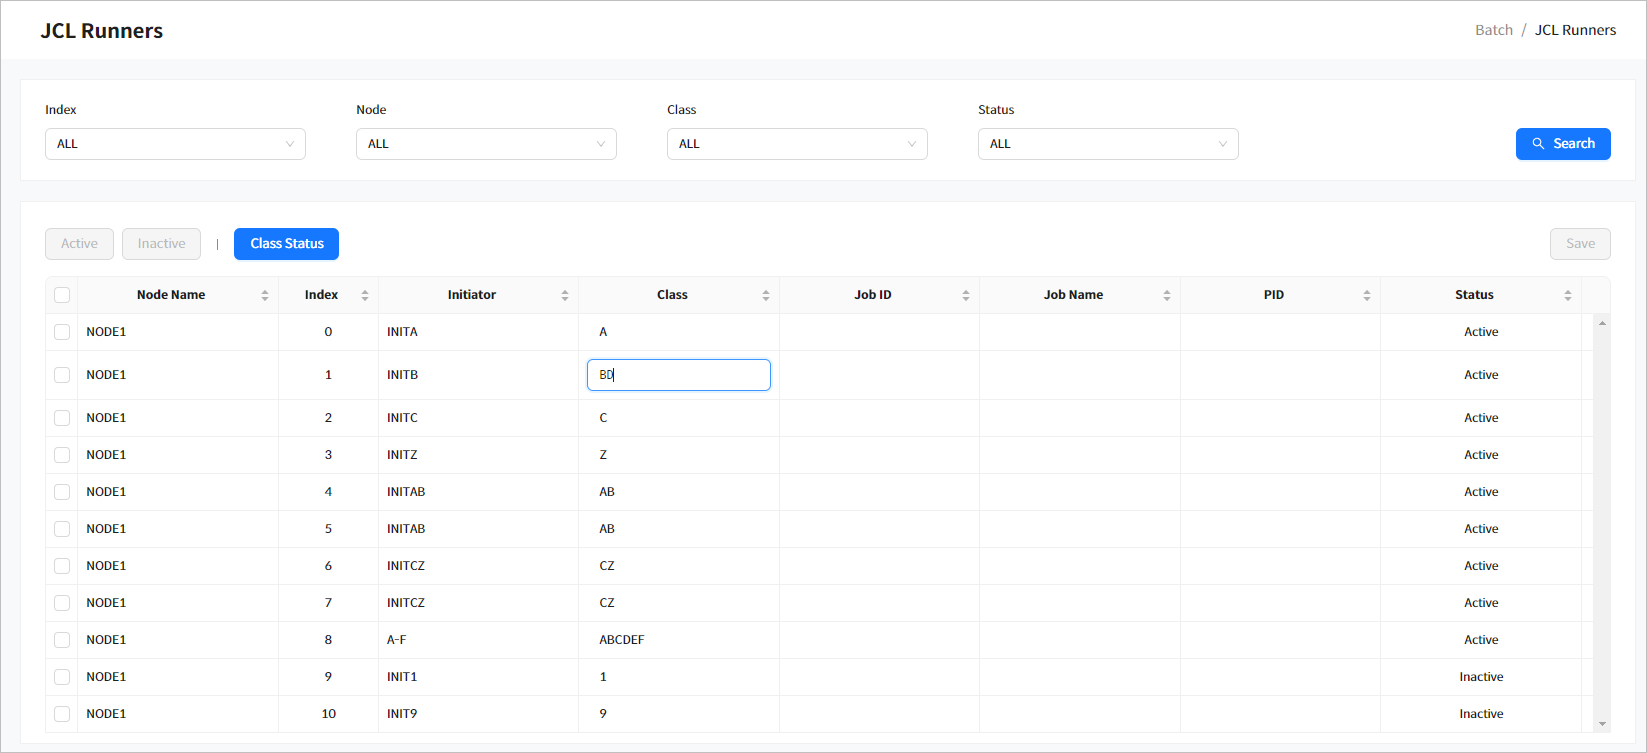Click the Class Status button

[x=286, y=244]
